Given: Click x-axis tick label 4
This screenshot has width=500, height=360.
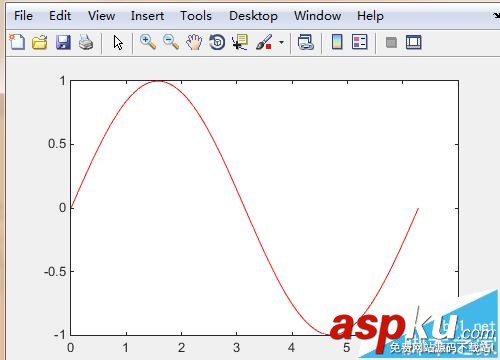Looking at the screenshot, I should [292, 348].
